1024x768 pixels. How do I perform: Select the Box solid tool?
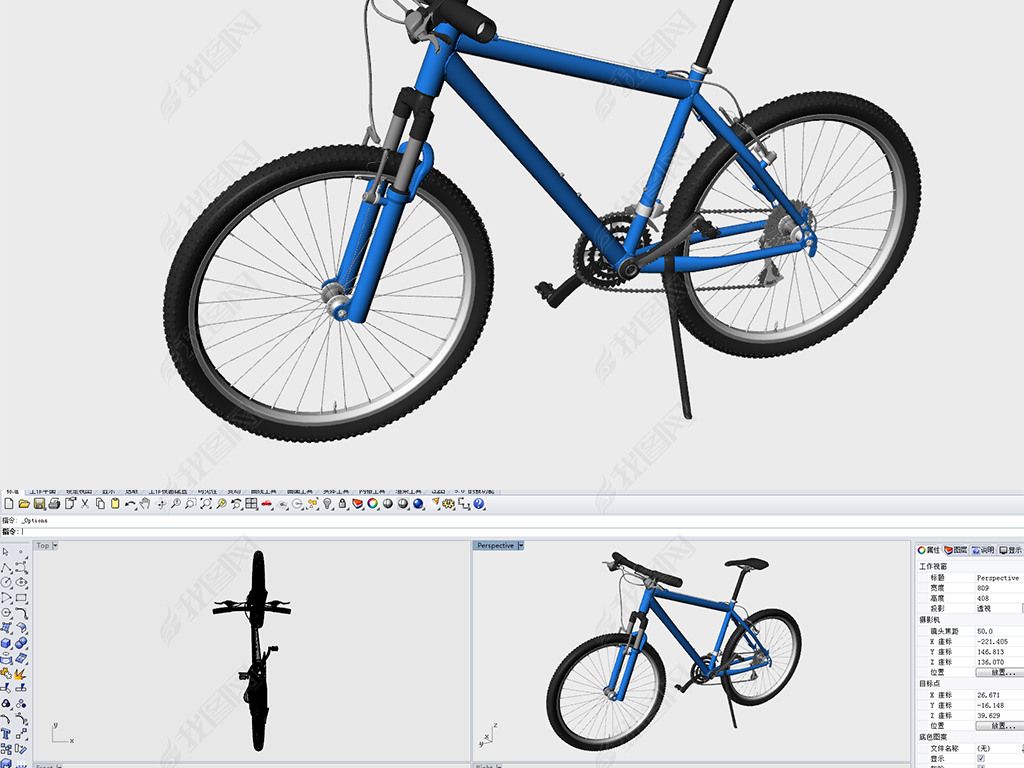point(7,643)
